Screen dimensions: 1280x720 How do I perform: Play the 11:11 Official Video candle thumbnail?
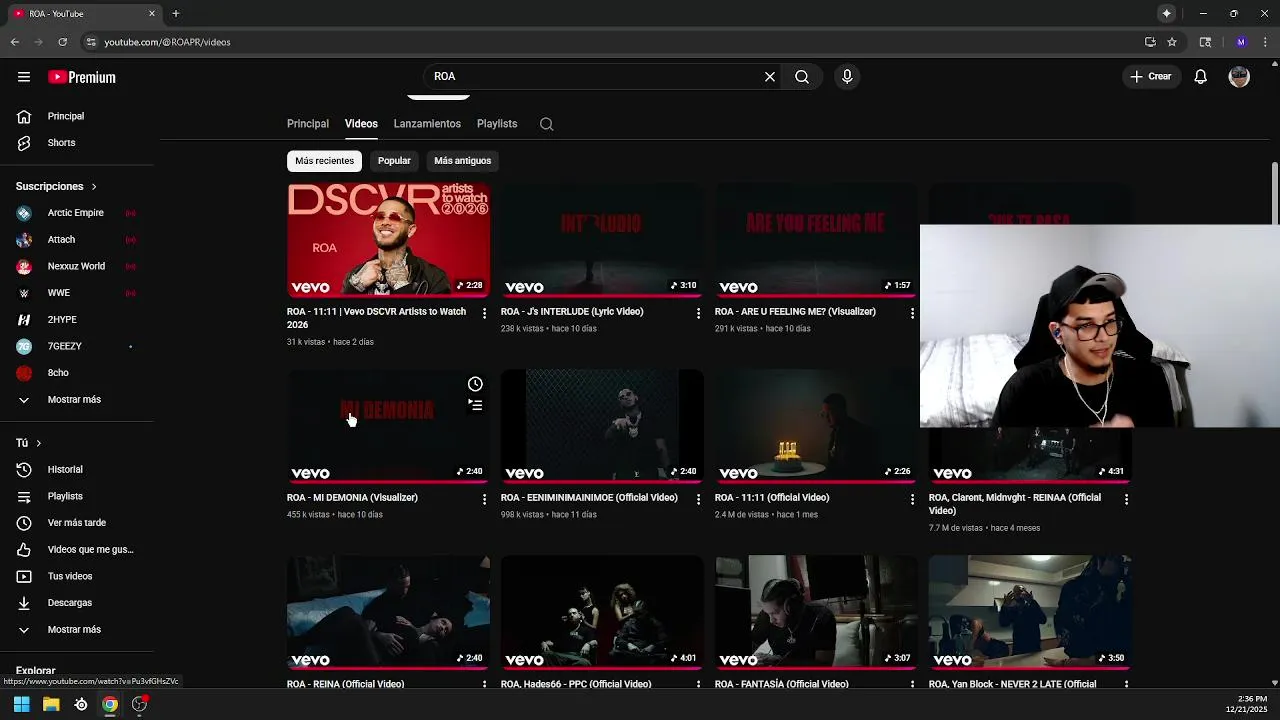(x=816, y=426)
